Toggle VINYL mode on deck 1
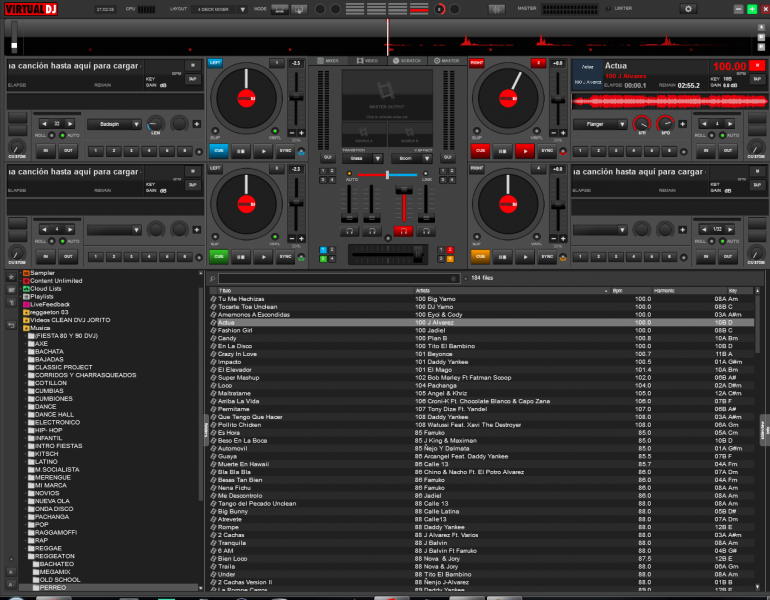 click(275, 131)
